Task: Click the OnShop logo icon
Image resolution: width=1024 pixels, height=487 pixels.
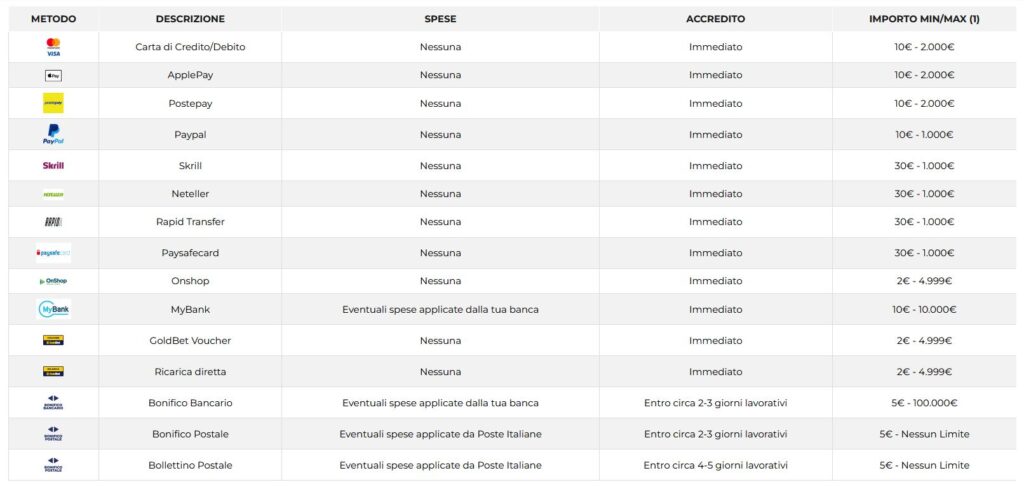Action: pos(53,281)
